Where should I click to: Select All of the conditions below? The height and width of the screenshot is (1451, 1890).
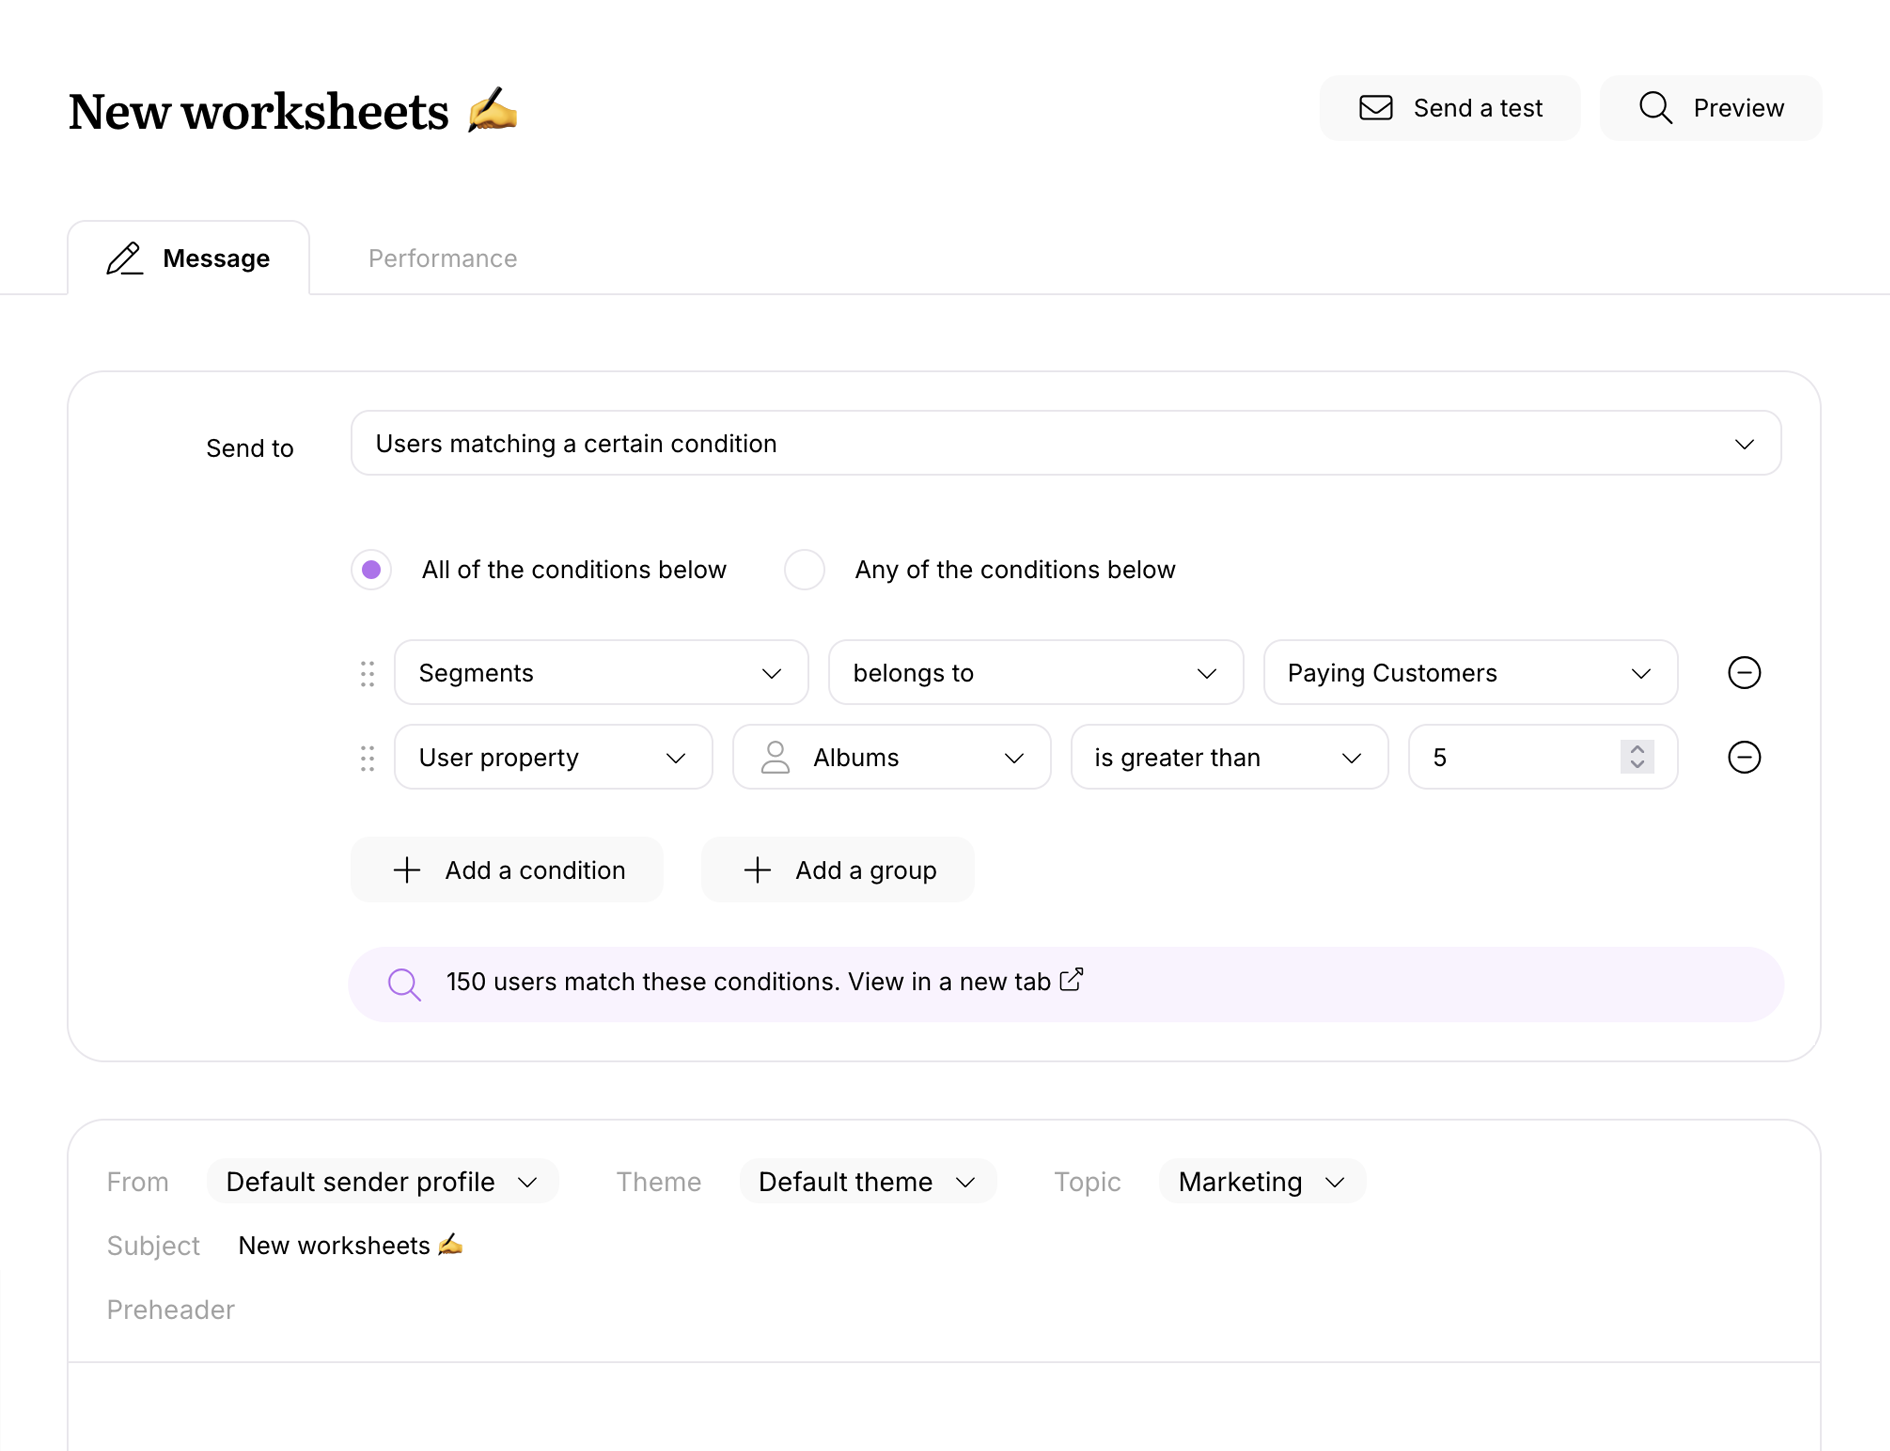point(371,569)
